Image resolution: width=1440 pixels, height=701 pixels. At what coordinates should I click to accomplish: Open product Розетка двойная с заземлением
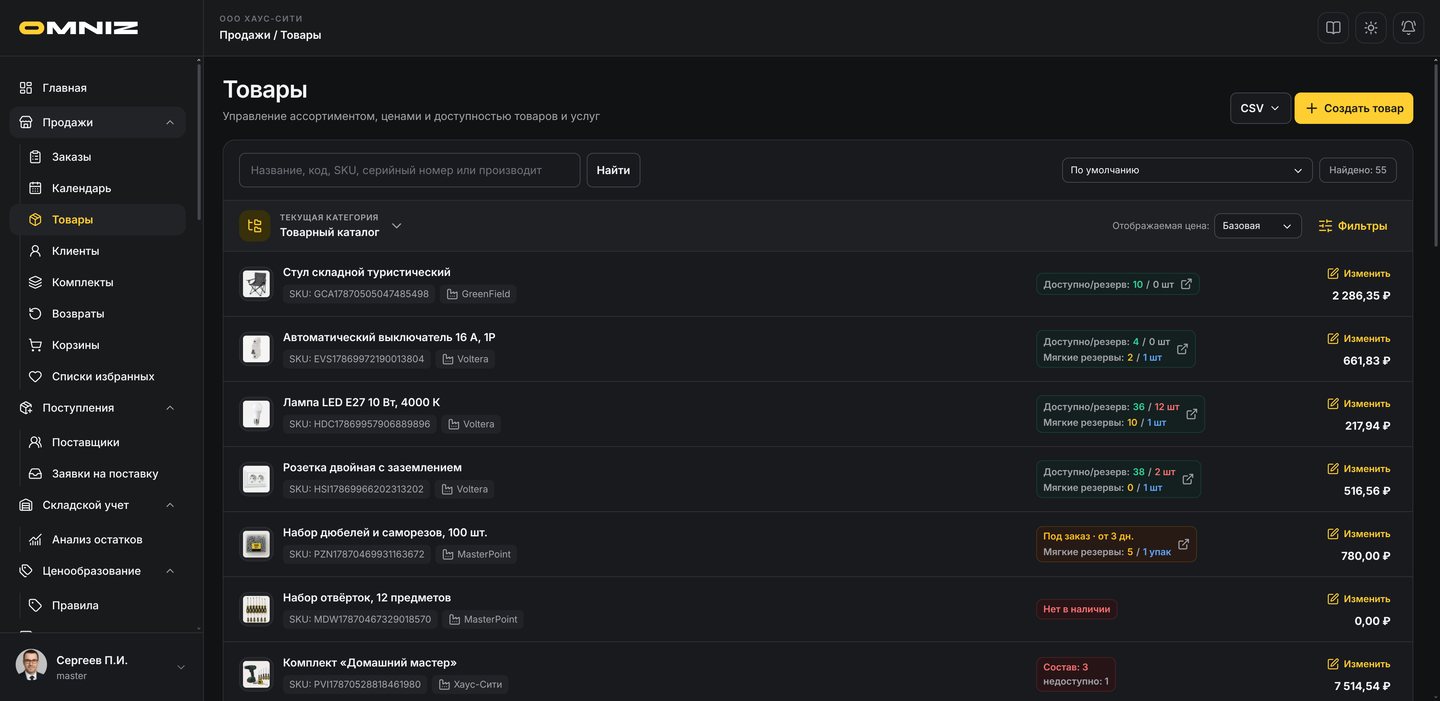coord(372,468)
